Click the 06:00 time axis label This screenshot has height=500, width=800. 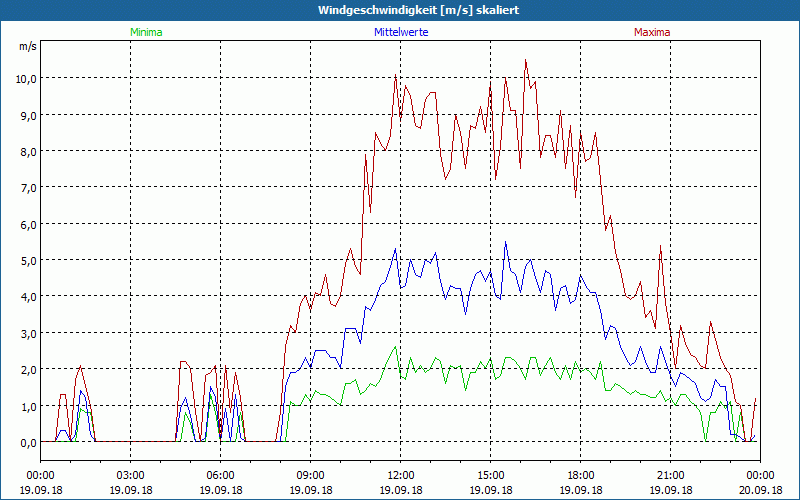220,476
